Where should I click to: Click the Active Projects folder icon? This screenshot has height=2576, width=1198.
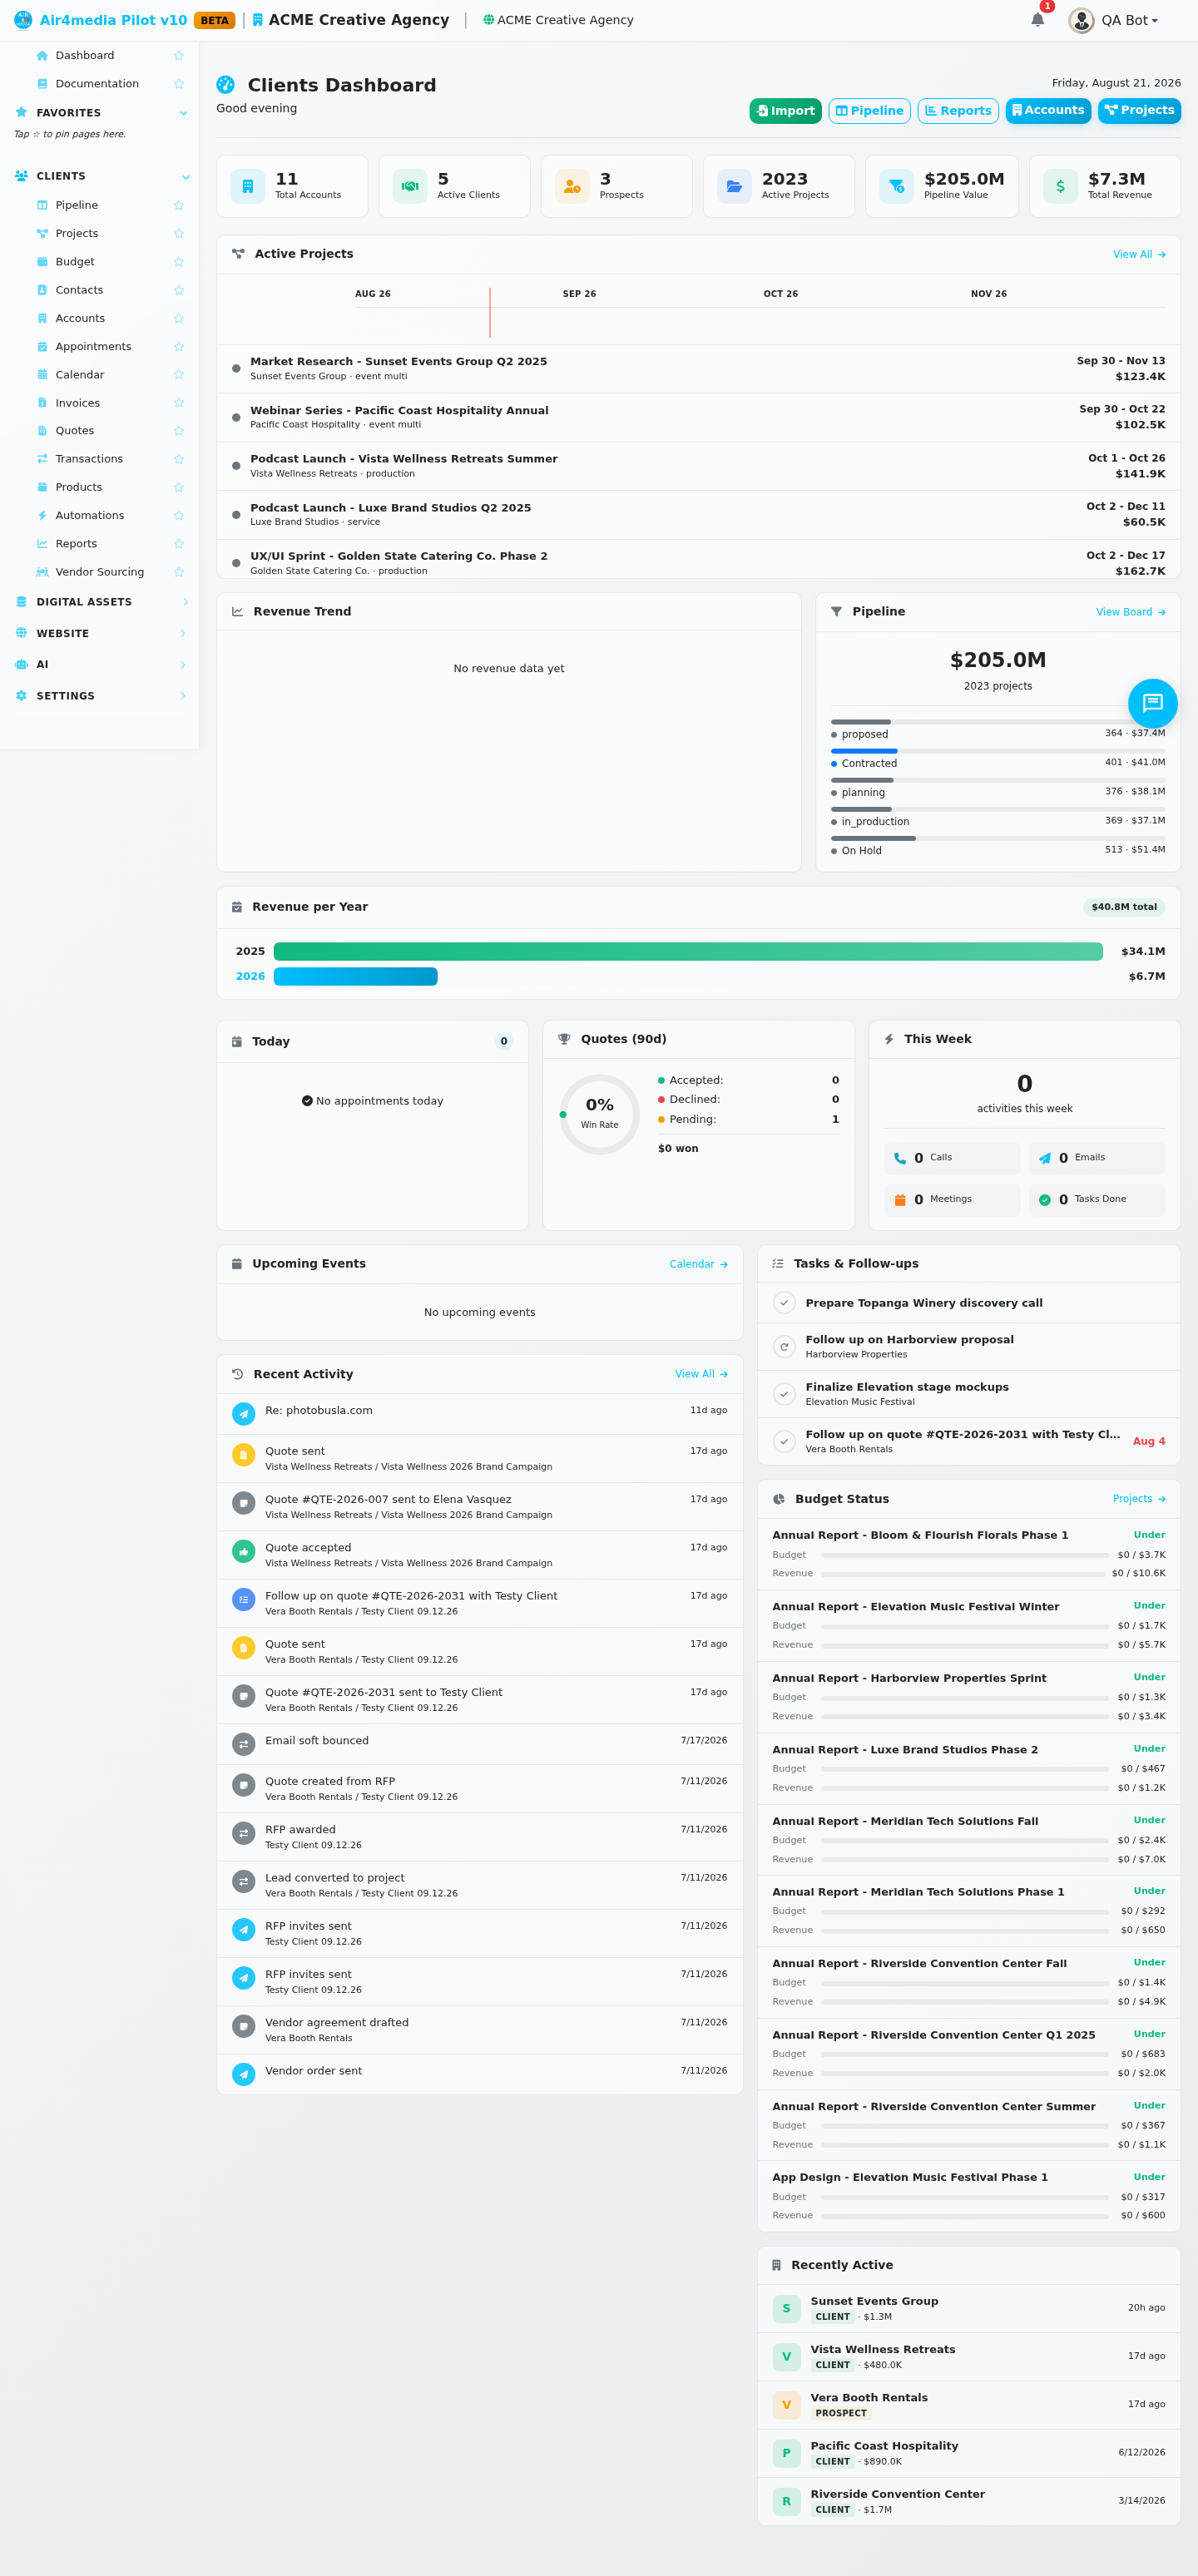734,186
